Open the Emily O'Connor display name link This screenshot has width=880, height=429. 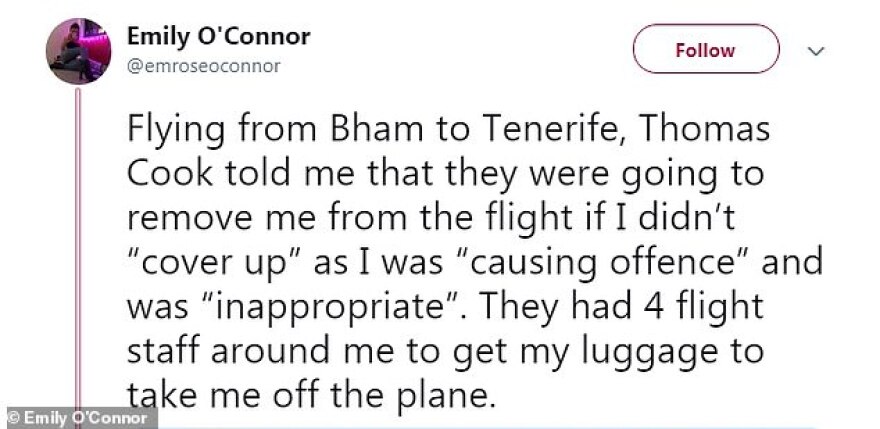click(218, 36)
